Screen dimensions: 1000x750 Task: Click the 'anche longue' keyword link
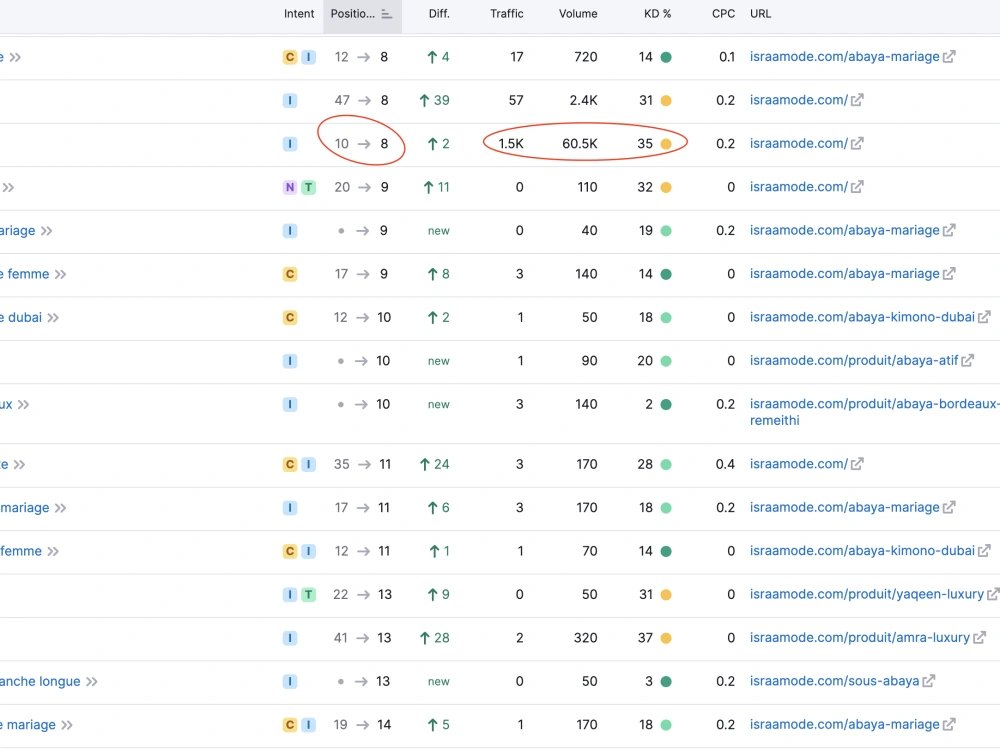click(x=40, y=682)
